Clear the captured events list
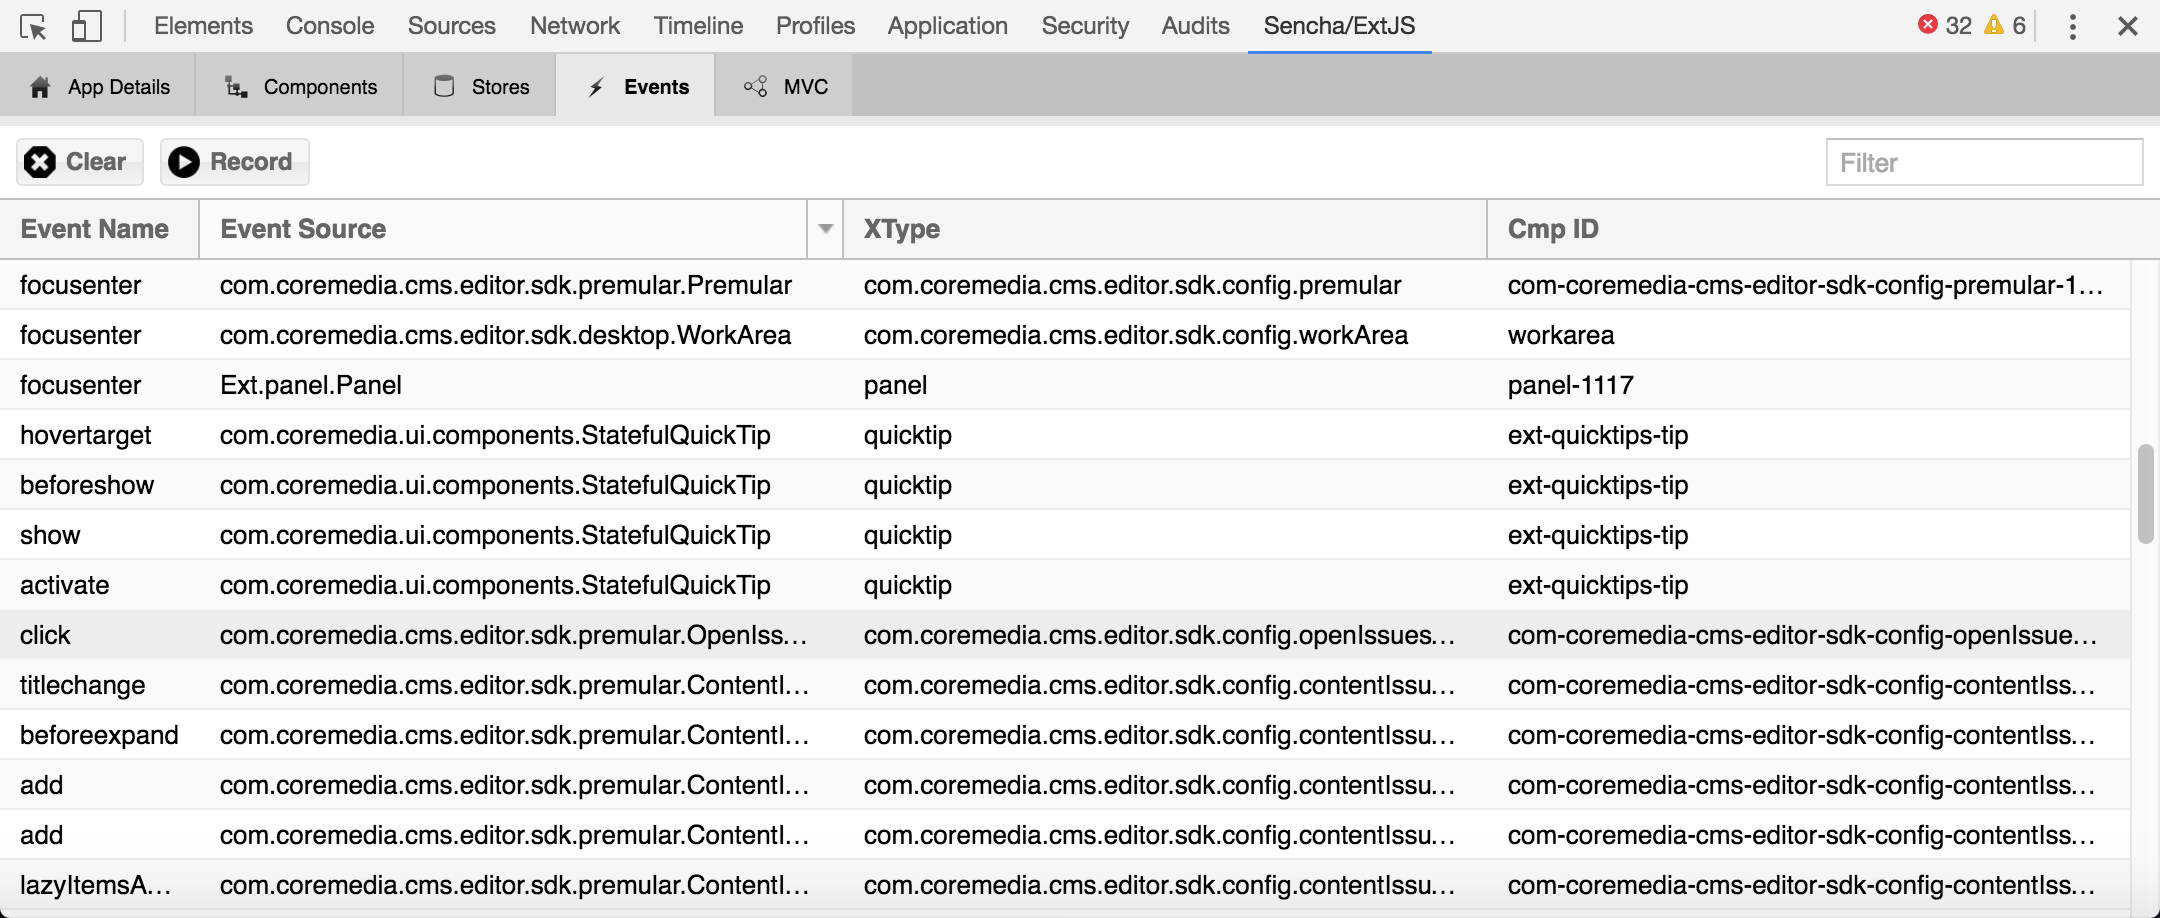The width and height of the screenshot is (2160, 918). pos(79,161)
